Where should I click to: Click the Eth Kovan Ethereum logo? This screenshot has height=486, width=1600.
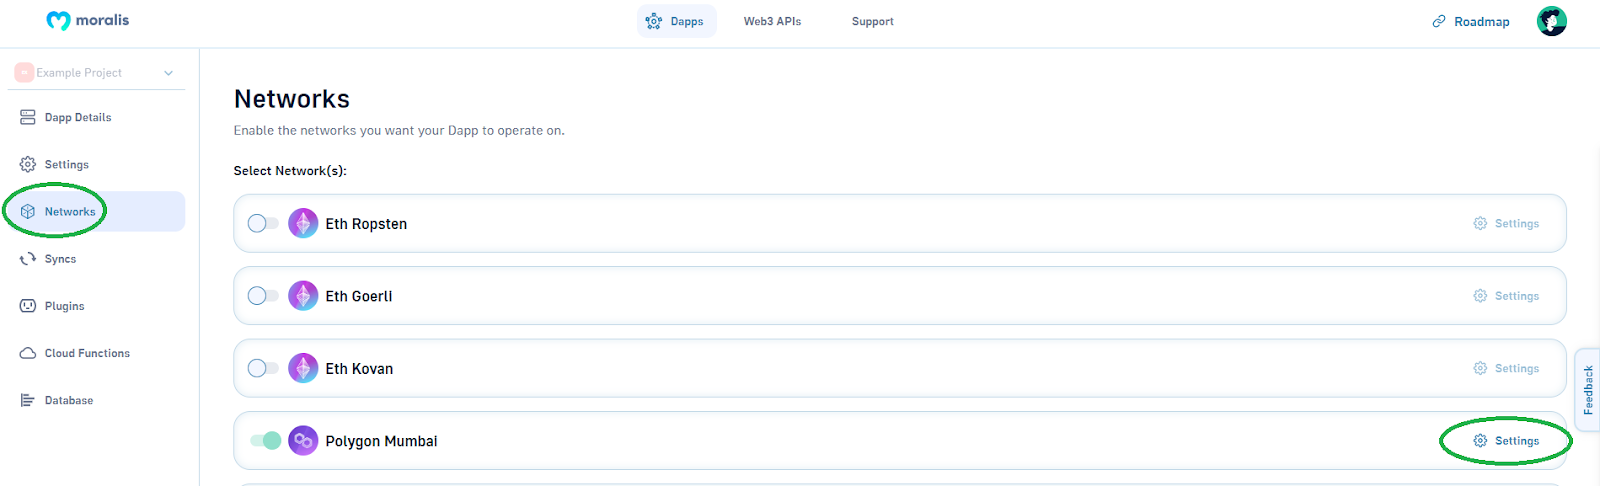(x=303, y=368)
